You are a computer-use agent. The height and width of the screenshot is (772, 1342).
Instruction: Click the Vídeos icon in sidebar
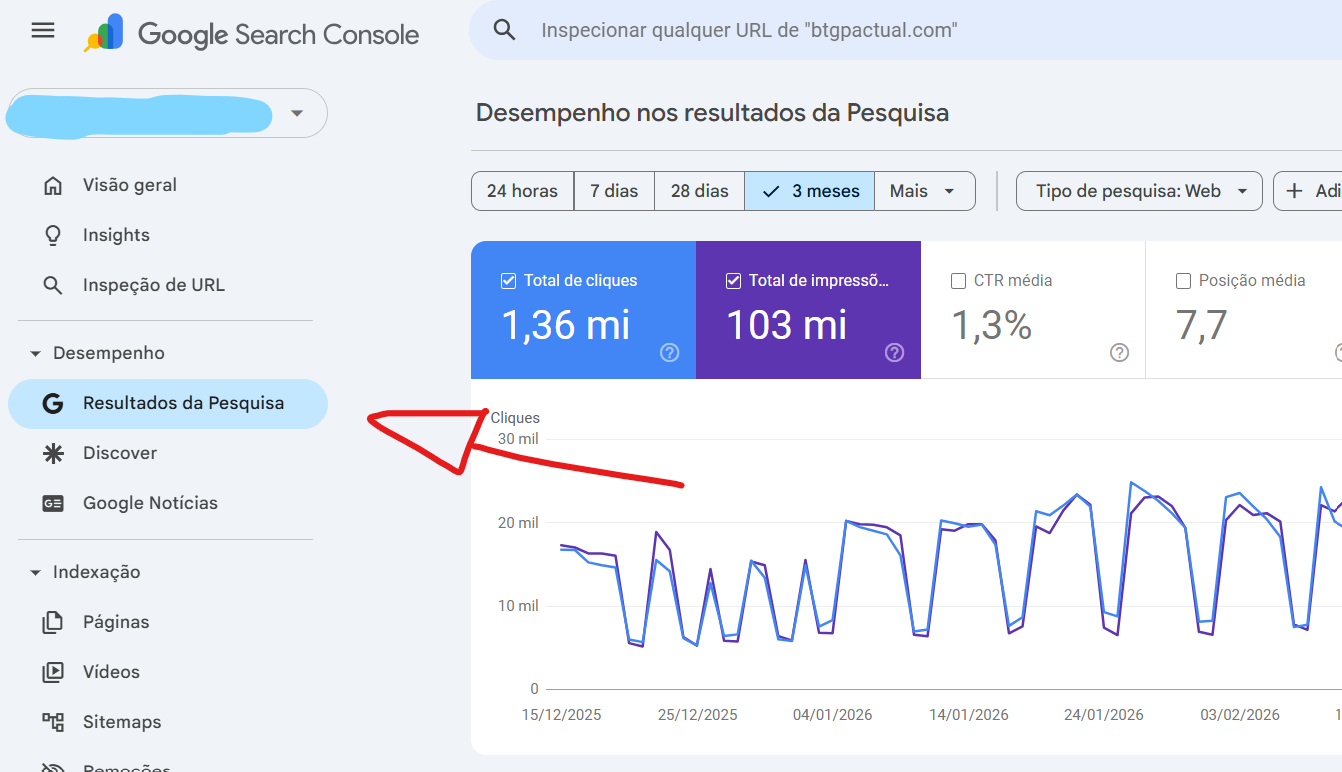[x=53, y=671]
